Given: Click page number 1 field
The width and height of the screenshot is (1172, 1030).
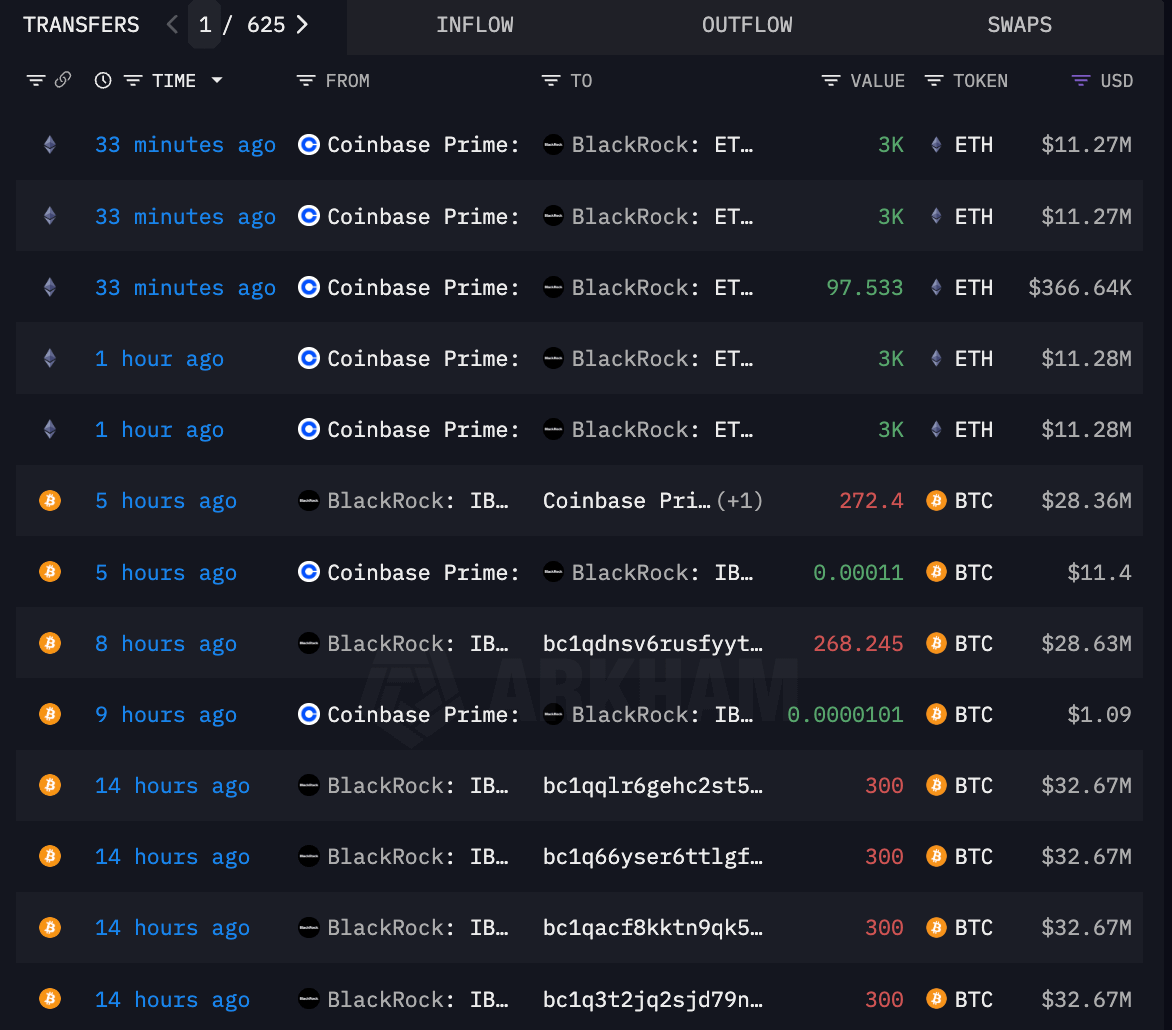Looking at the screenshot, I should point(205,25).
